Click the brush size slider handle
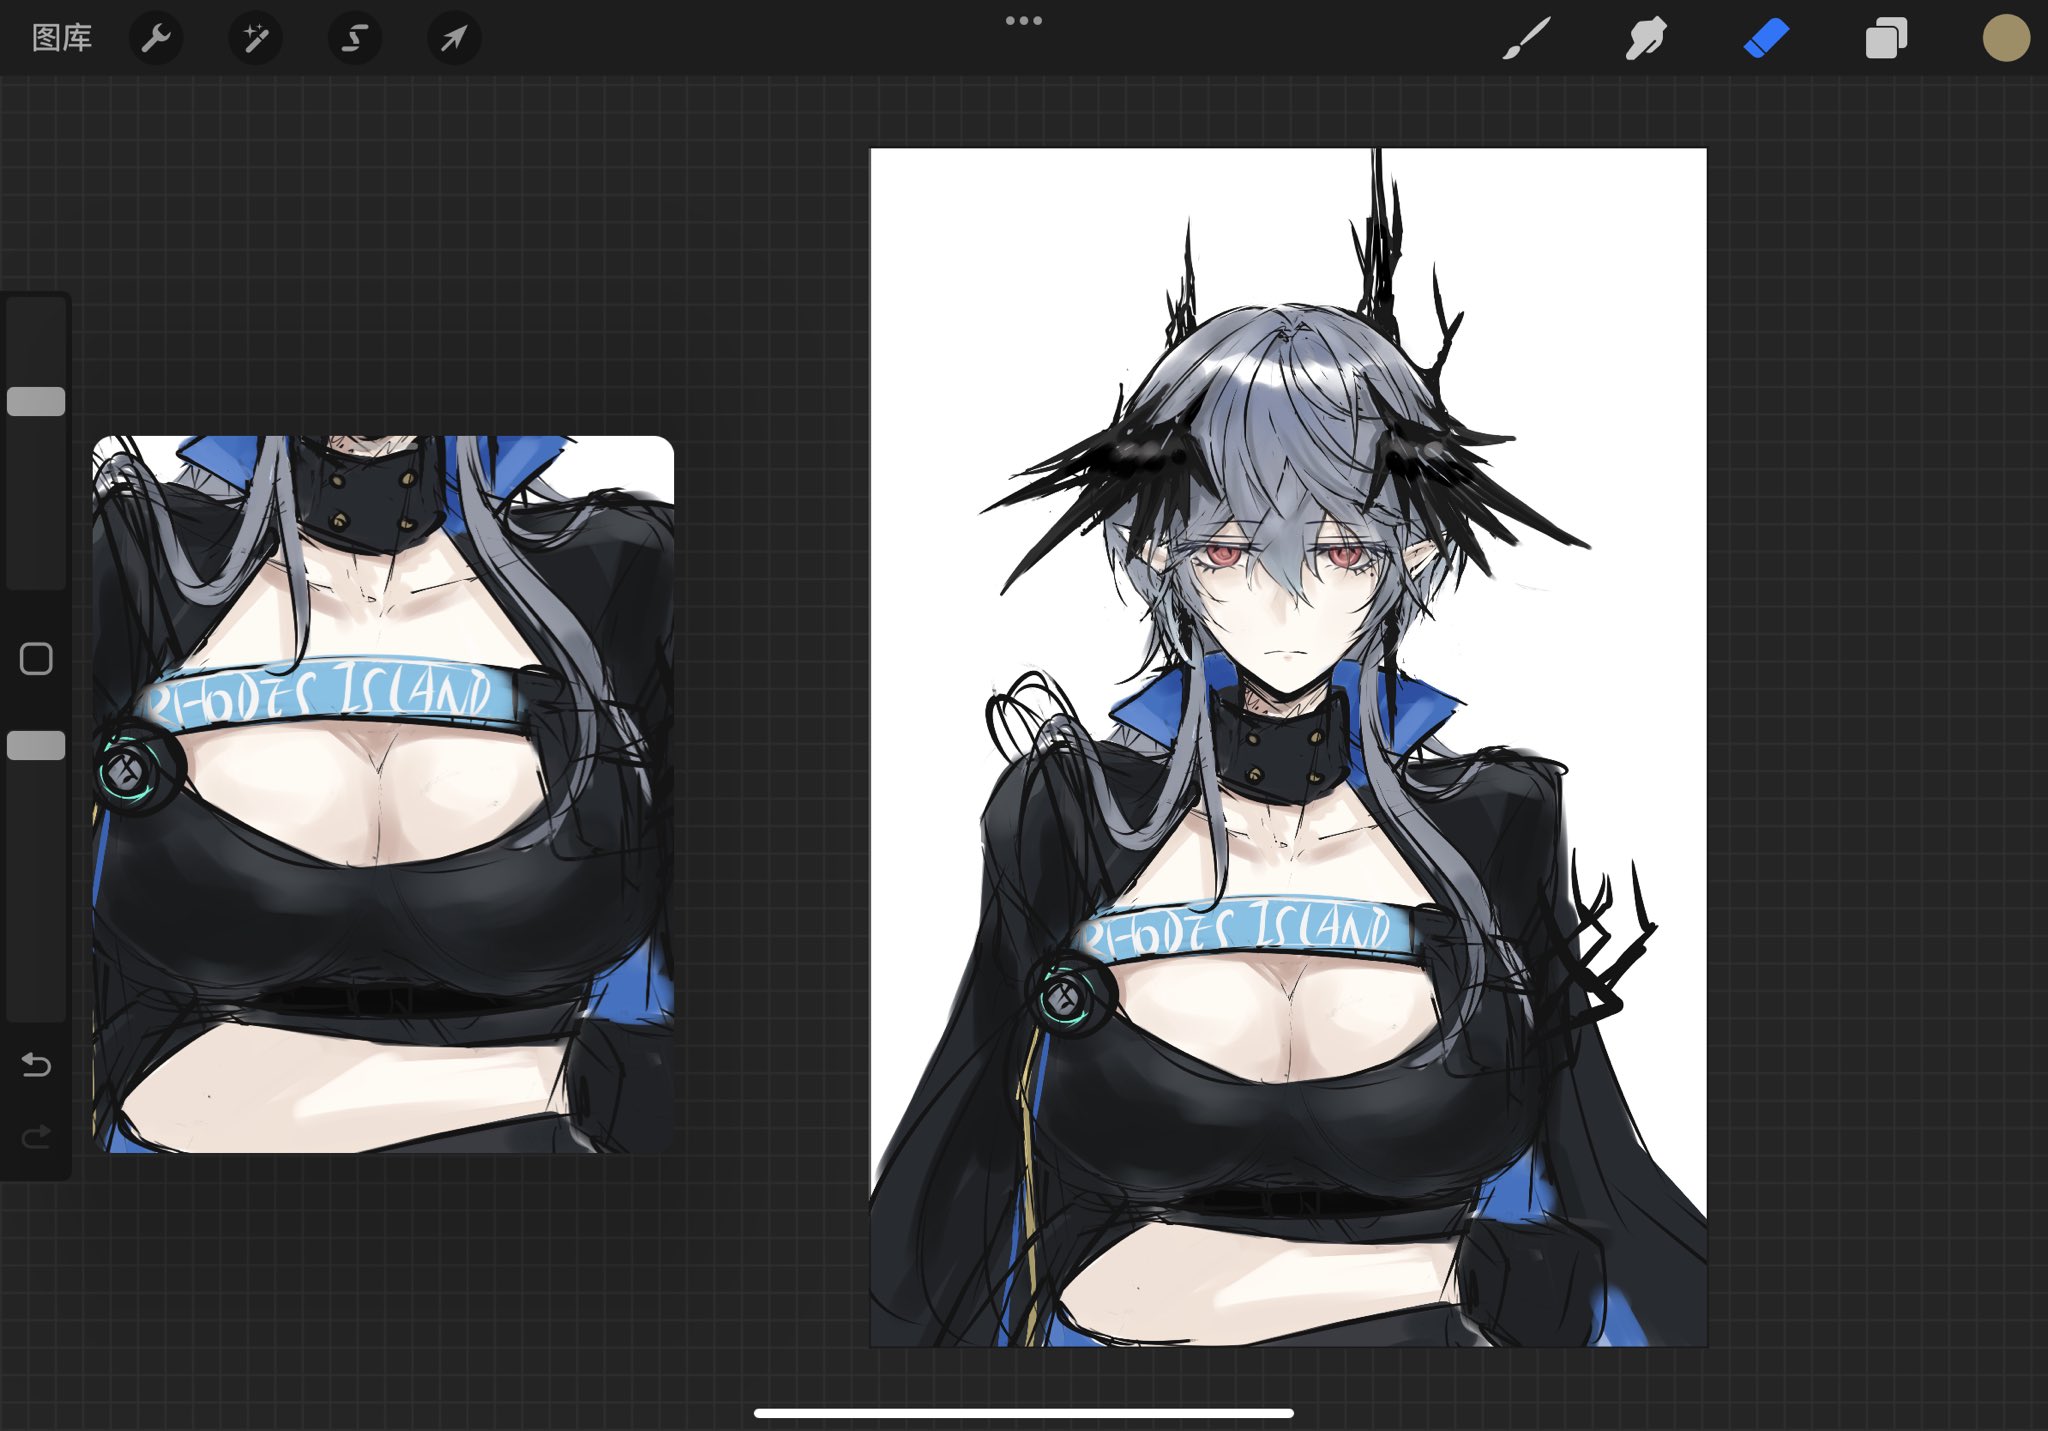This screenshot has height=1431, width=2048. click(x=36, y=401)
